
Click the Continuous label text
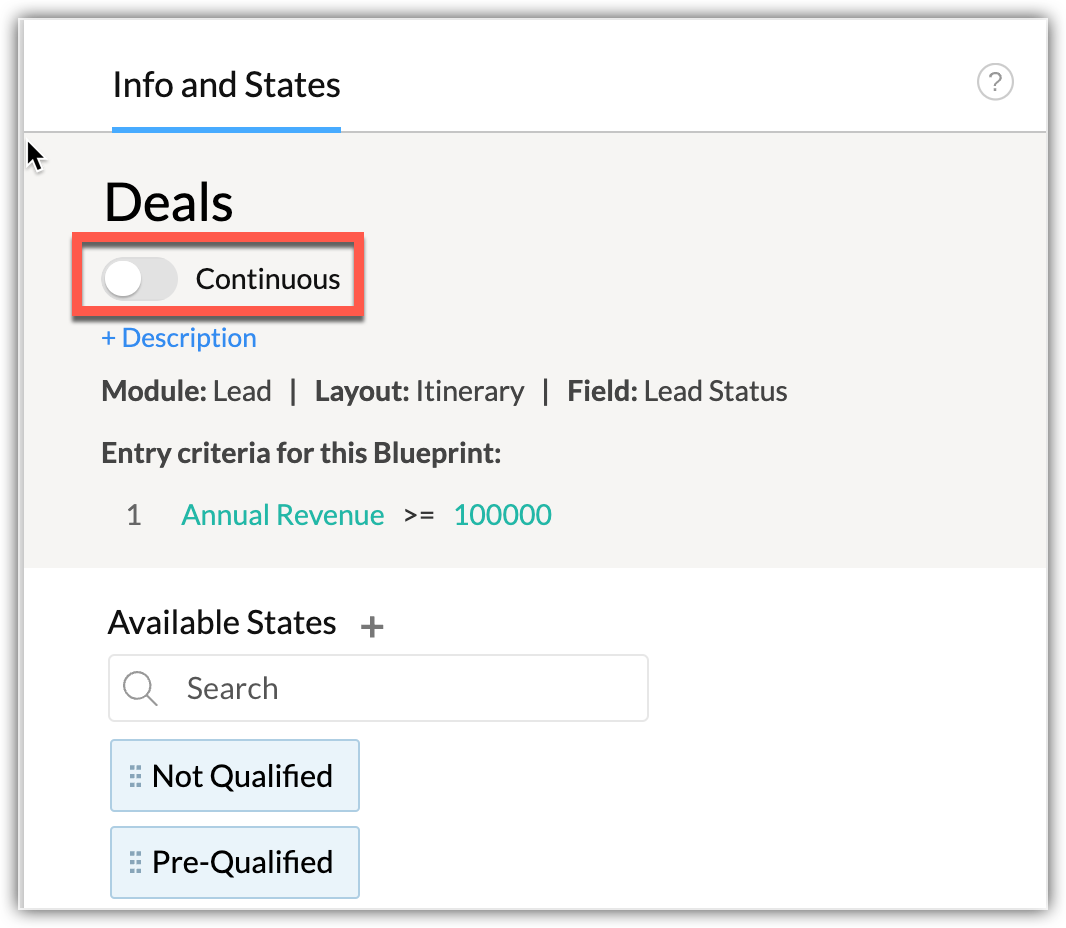pos(267,279)
